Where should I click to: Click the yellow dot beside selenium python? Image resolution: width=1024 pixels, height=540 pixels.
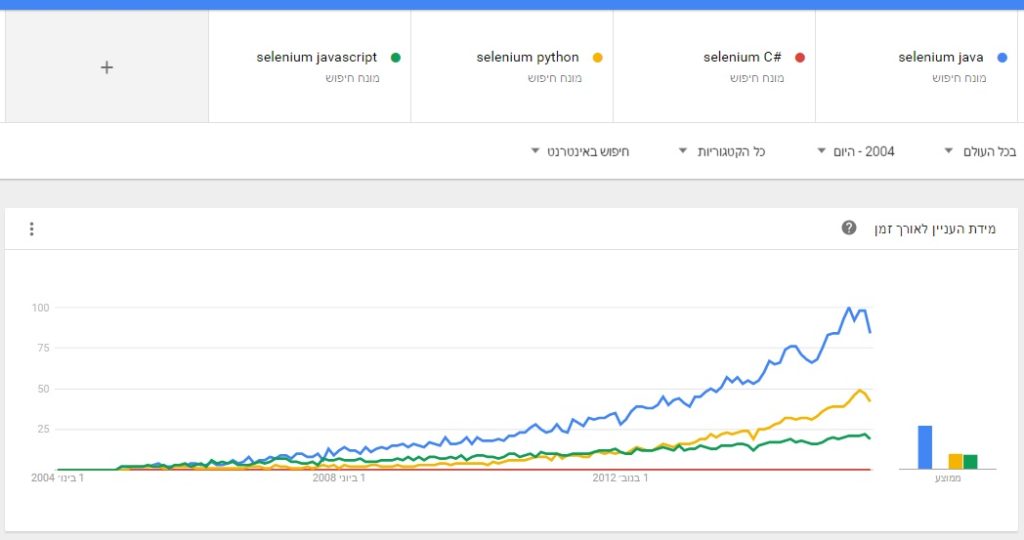tap(597, 57)
